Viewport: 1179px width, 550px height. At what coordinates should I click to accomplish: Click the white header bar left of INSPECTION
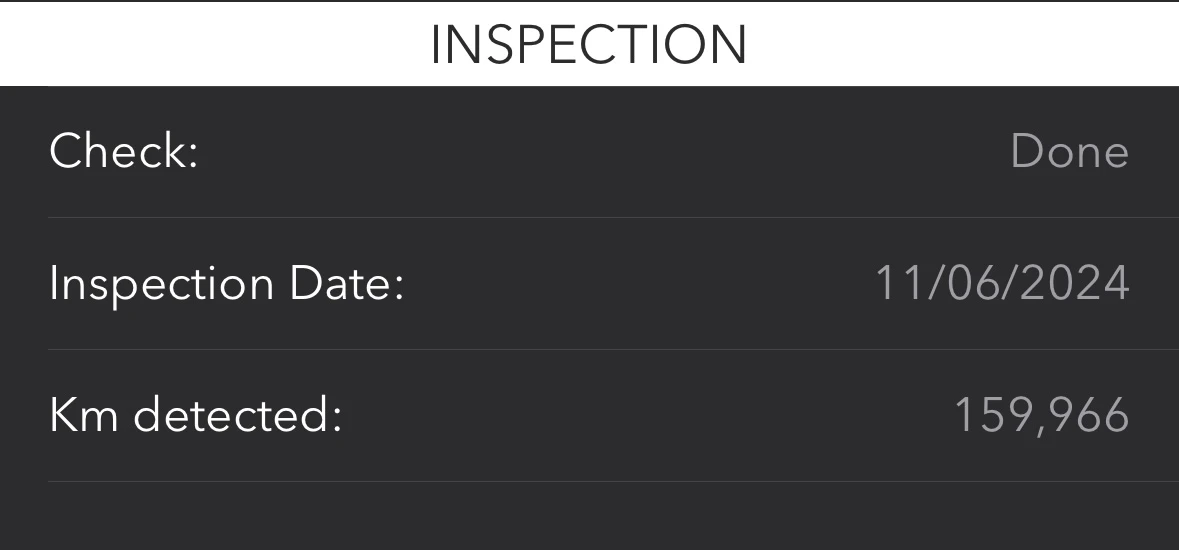[x=200, y=45]
